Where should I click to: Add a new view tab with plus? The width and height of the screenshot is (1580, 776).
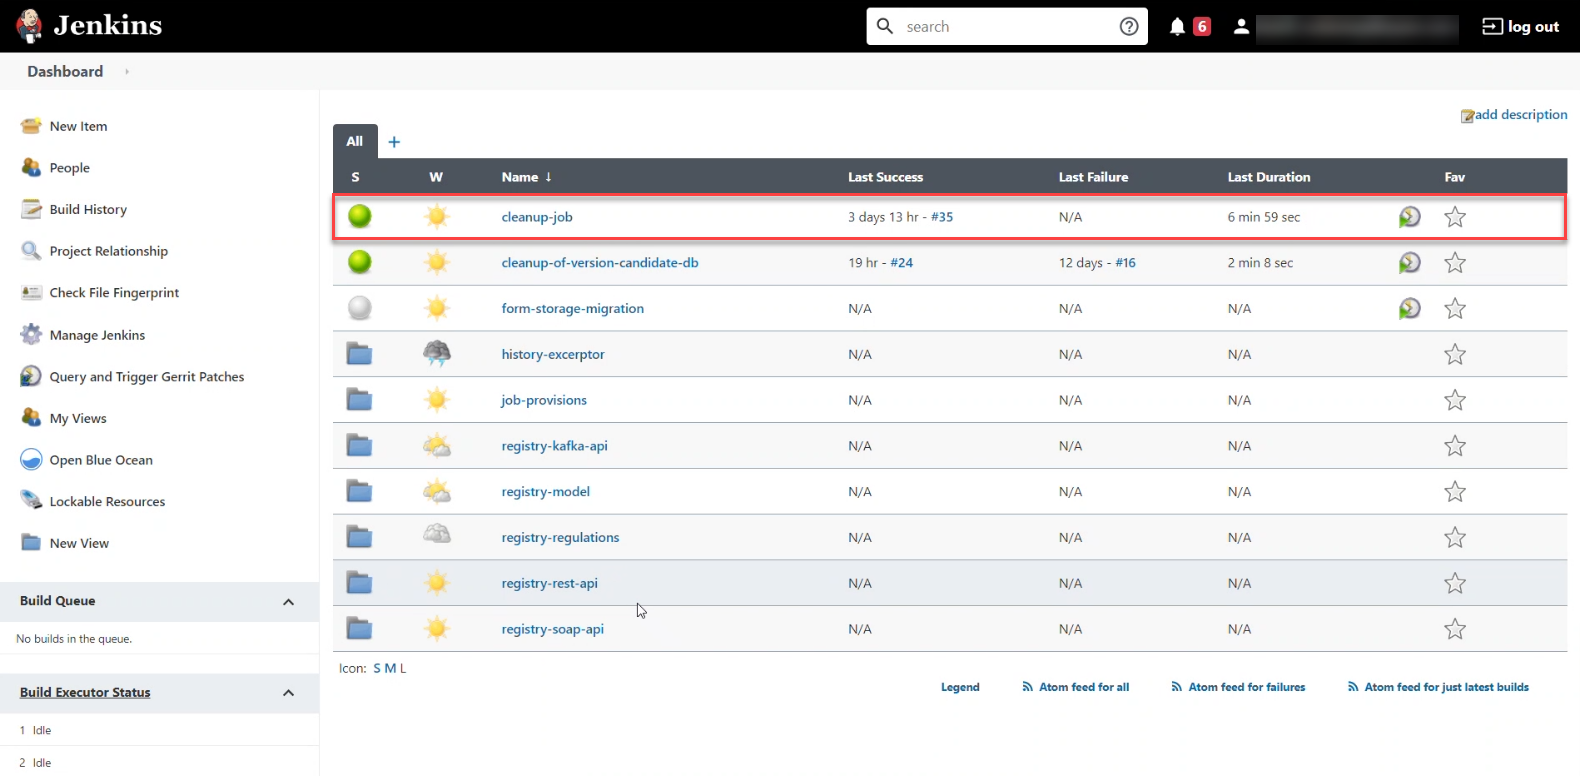click(394, 142)
